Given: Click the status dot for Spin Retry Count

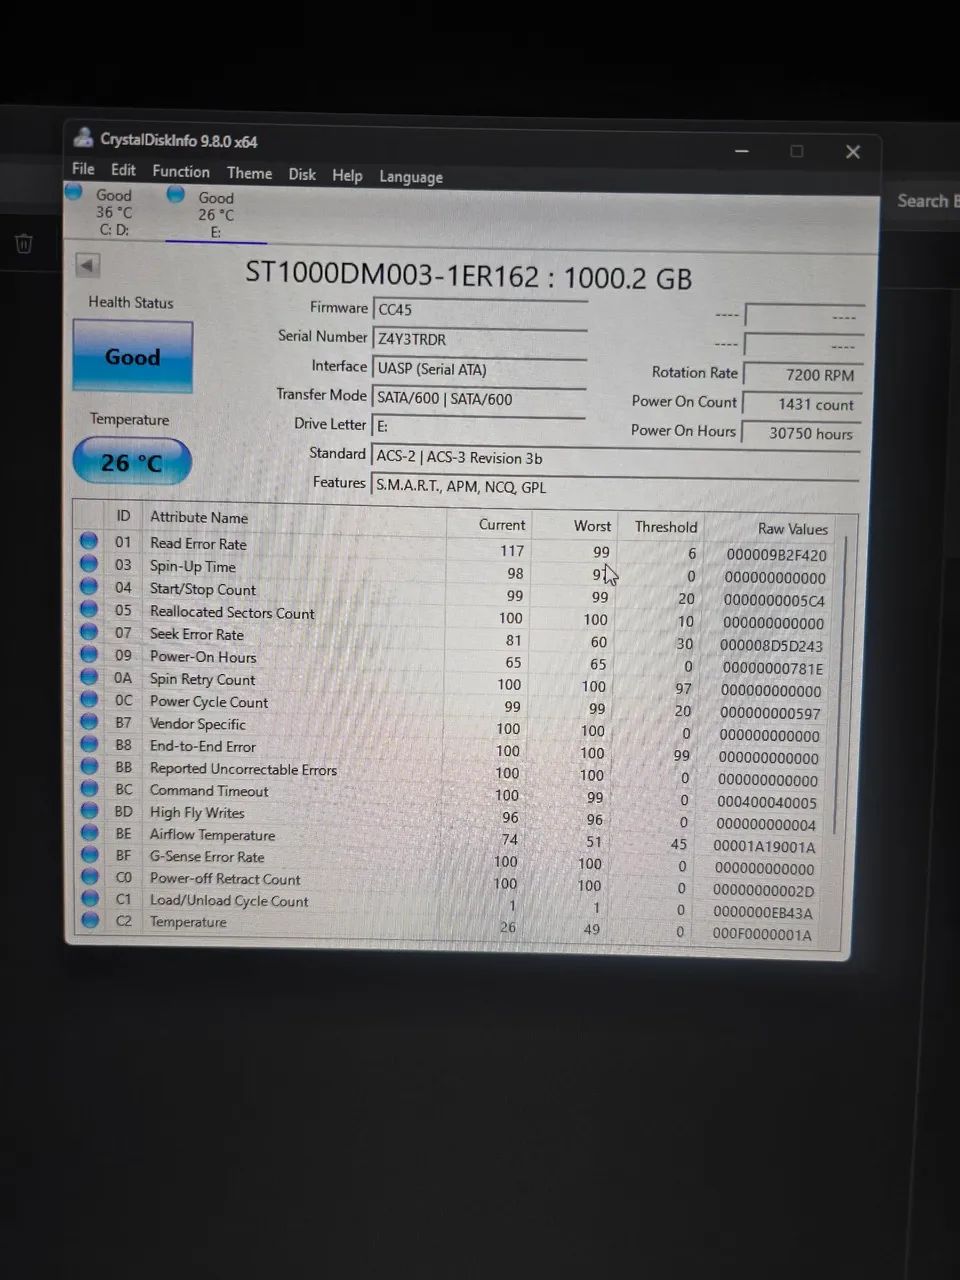Looking at the screenshot, I should (x=89, y=677).
